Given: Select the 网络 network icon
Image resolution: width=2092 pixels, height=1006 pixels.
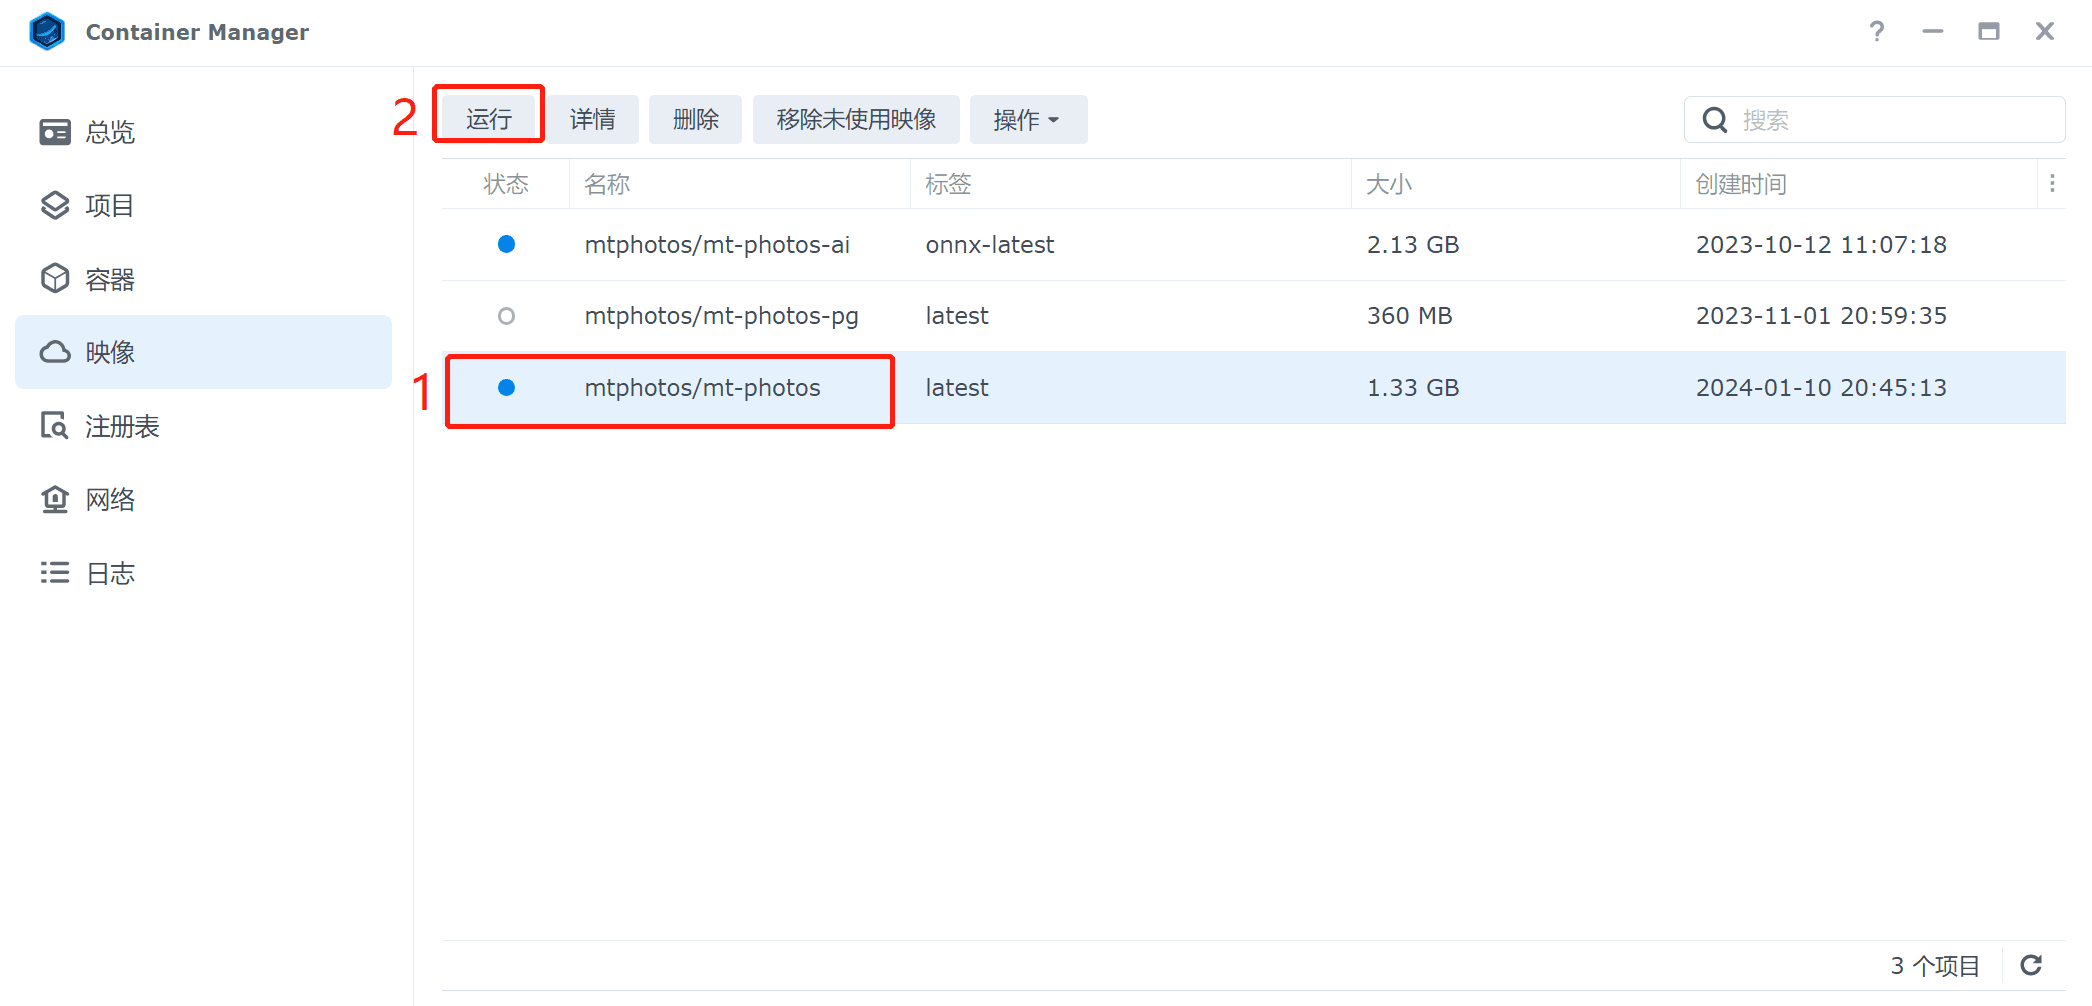Looking at the screenshot, I should [55, 499].
